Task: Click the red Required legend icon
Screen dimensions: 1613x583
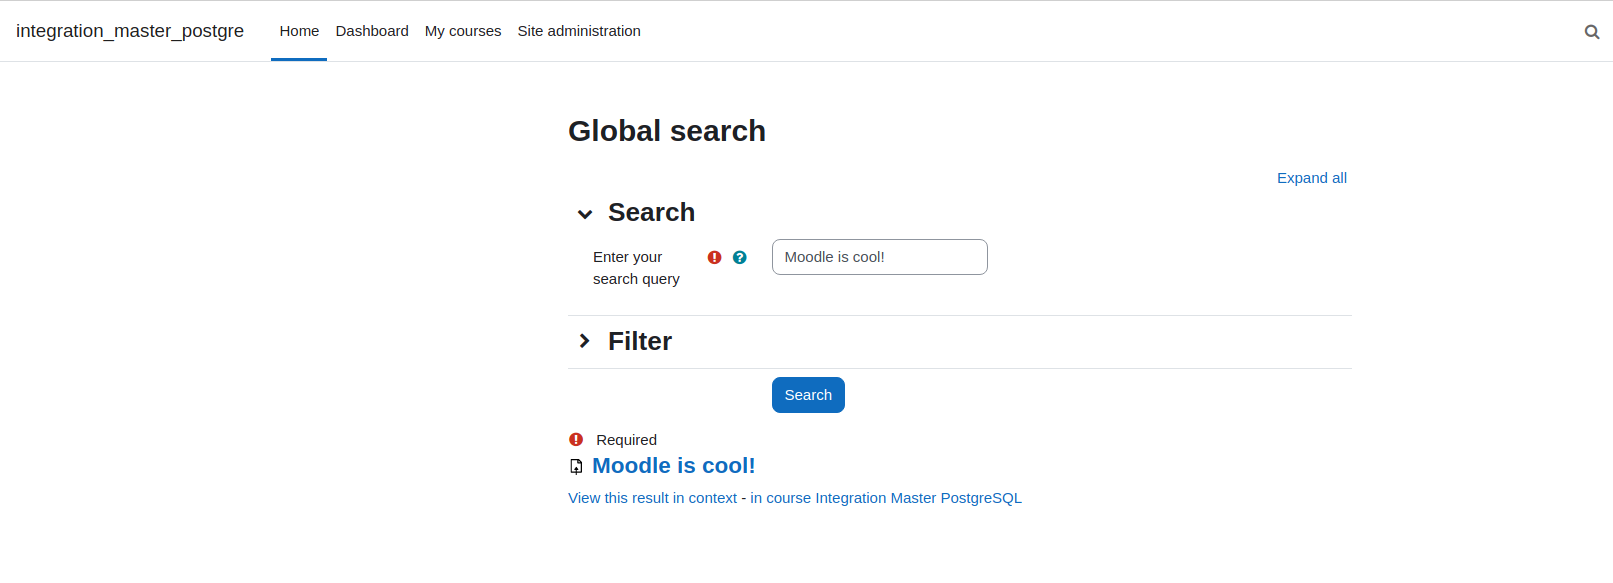Action: (576, 439)
